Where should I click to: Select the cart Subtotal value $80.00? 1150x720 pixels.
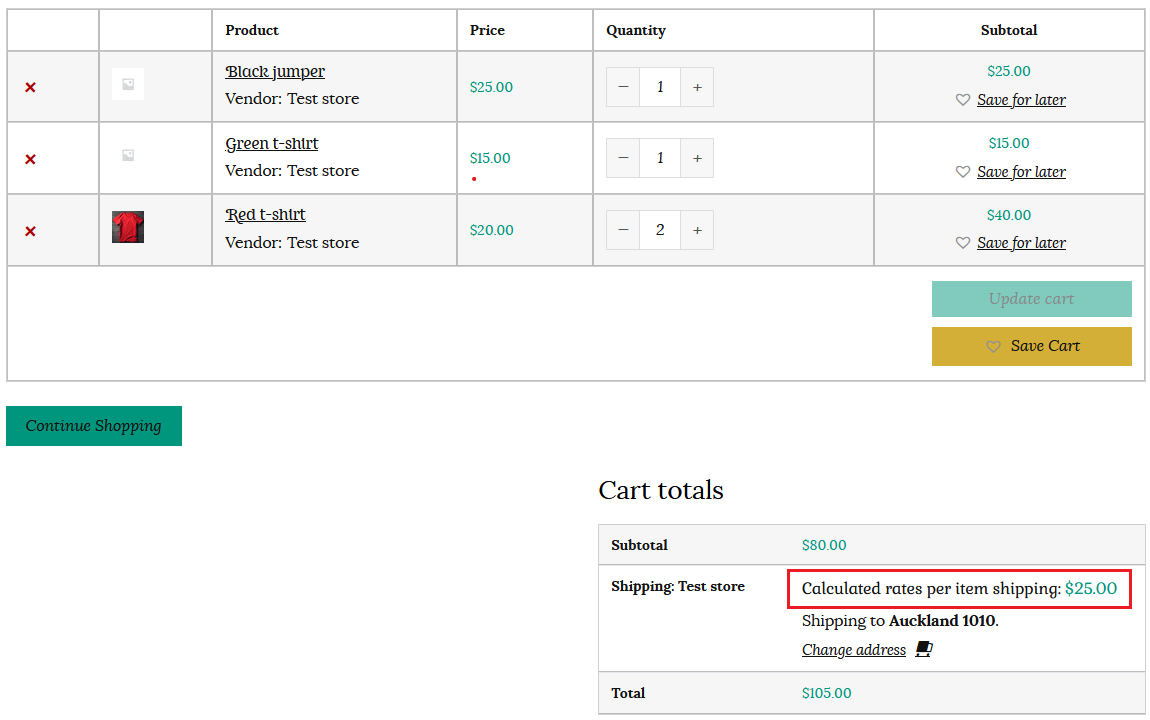[x=824, y=545]
